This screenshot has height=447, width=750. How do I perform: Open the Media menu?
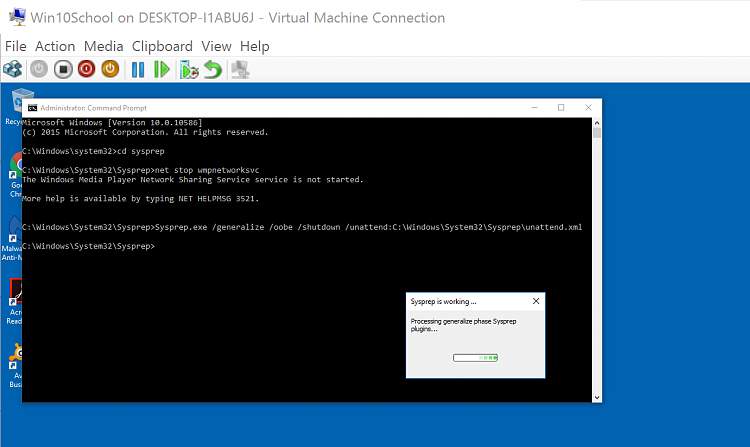103,46
